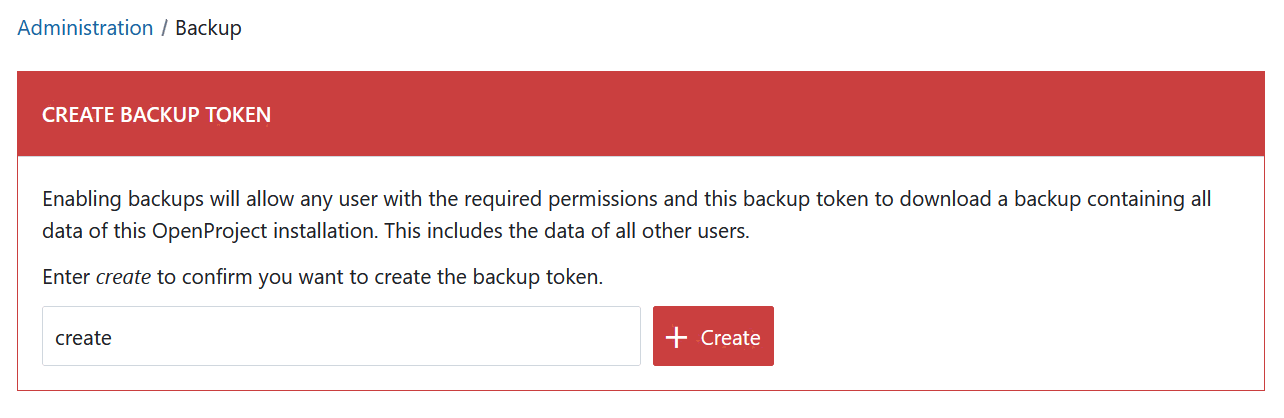Click the CREATE BACKUP TOKEN heading
Image resolution: width=1284 pixels, height=418 pixels.
tap(156, 115)
